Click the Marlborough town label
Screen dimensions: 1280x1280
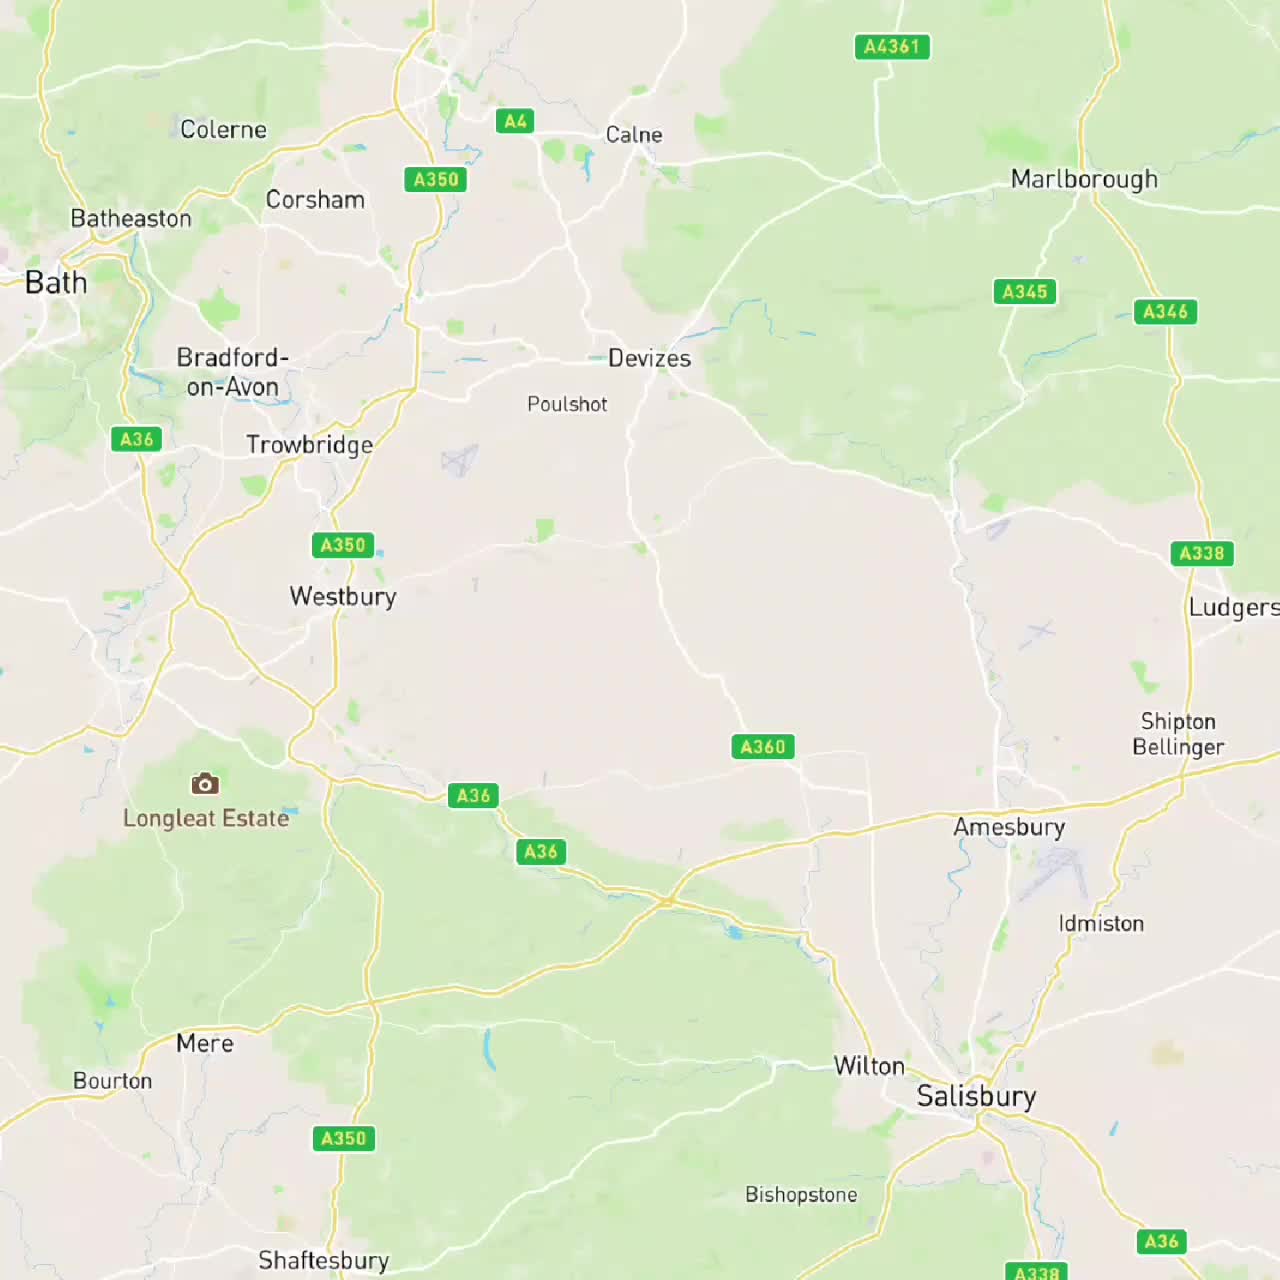[1084, 179]
